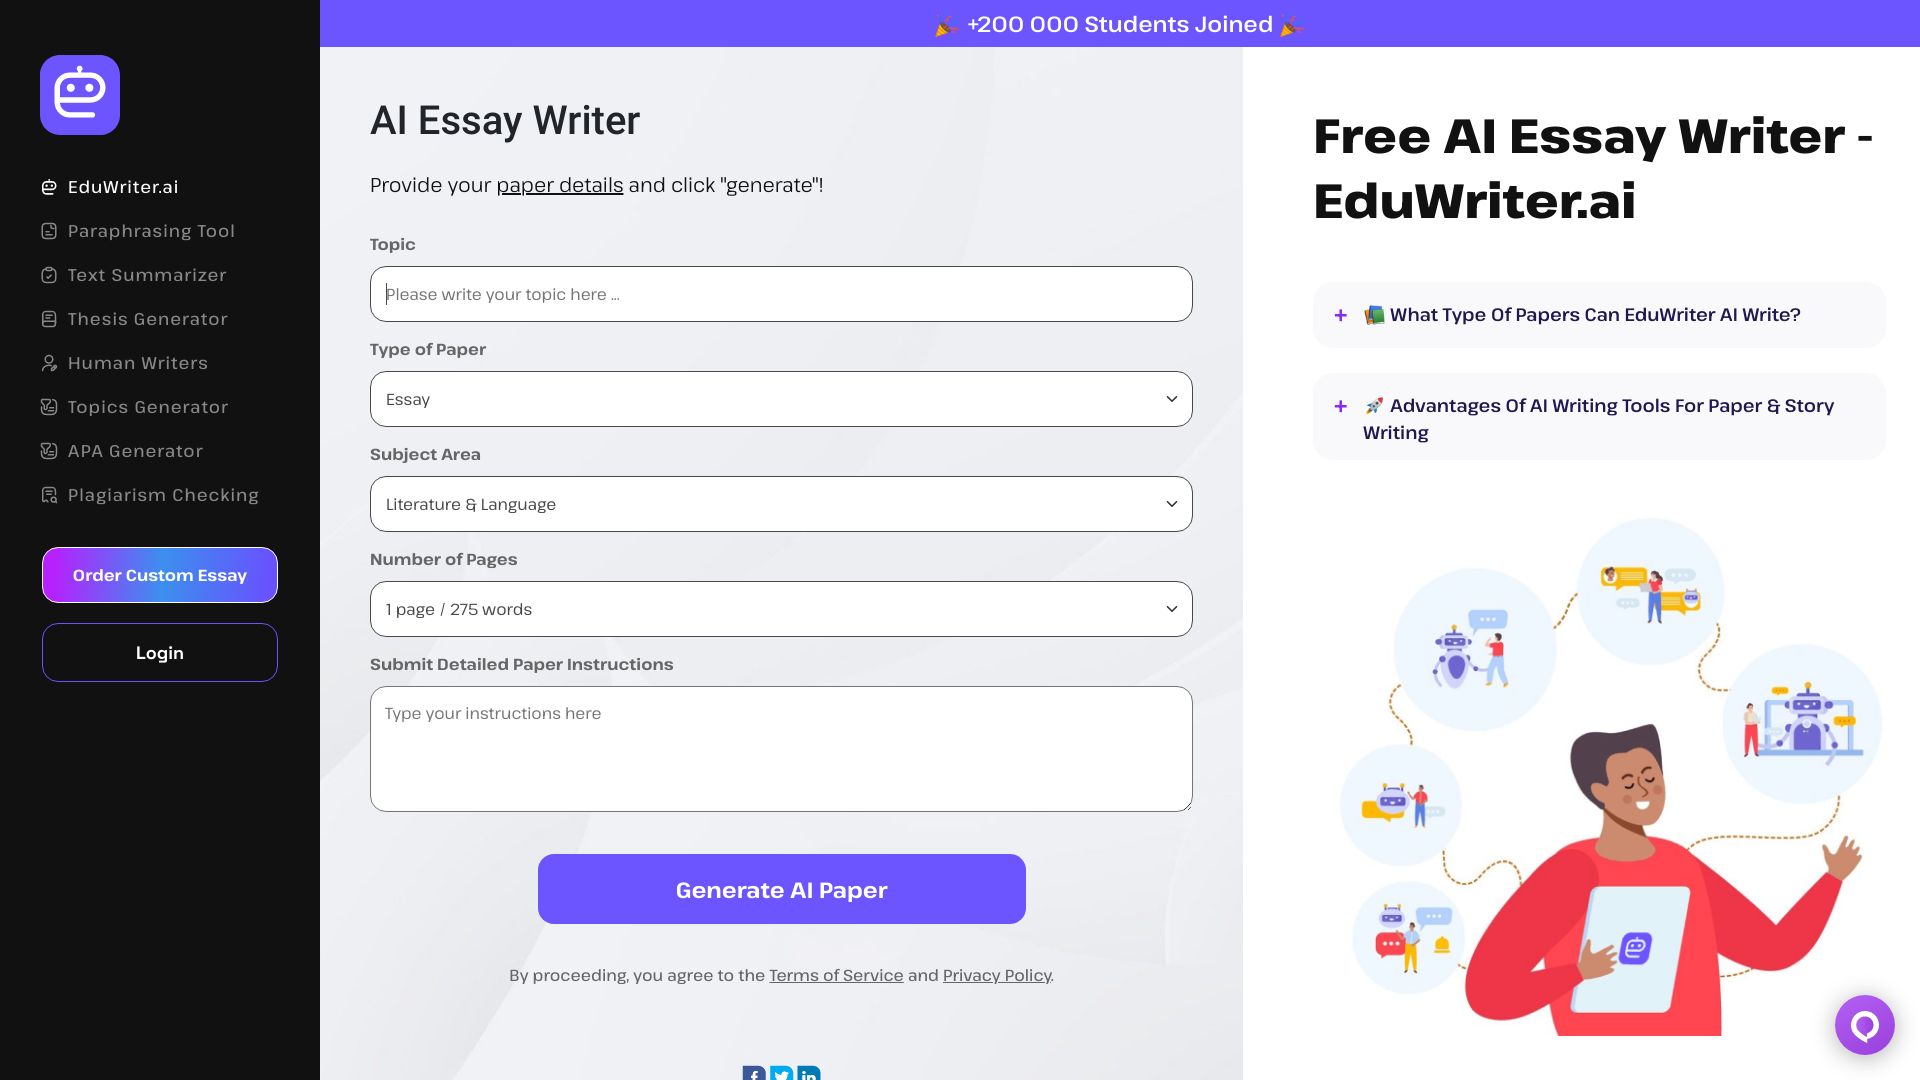
Task: Open the Paraphrasing Tool sidebar icon
Action: tap(47, 231)
